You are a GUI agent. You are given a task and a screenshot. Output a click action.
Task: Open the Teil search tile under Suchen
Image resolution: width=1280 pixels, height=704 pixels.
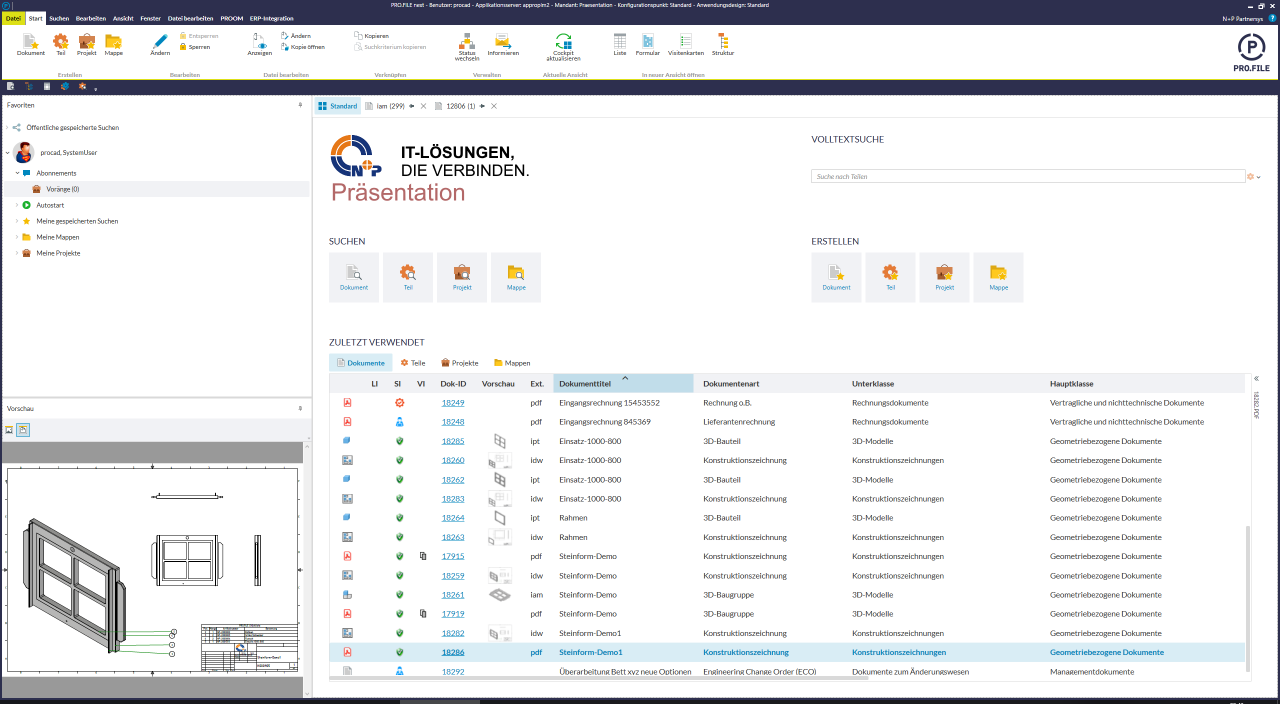(408, 277)
